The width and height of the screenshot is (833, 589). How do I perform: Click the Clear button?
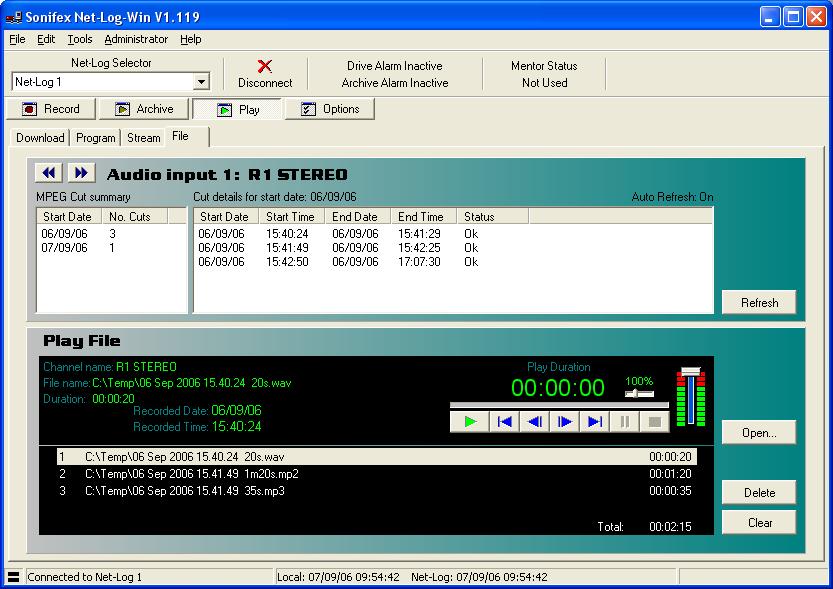click(x=759, y=523)
